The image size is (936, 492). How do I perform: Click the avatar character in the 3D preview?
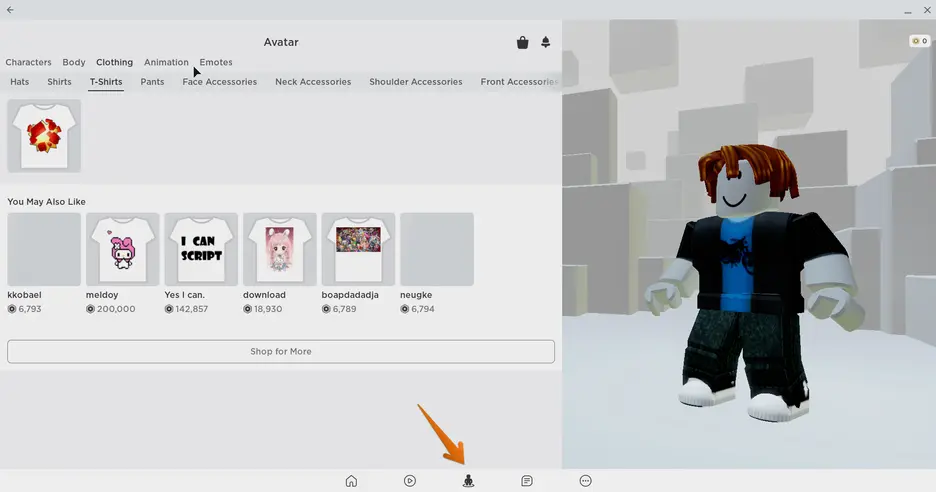[755, 281]
